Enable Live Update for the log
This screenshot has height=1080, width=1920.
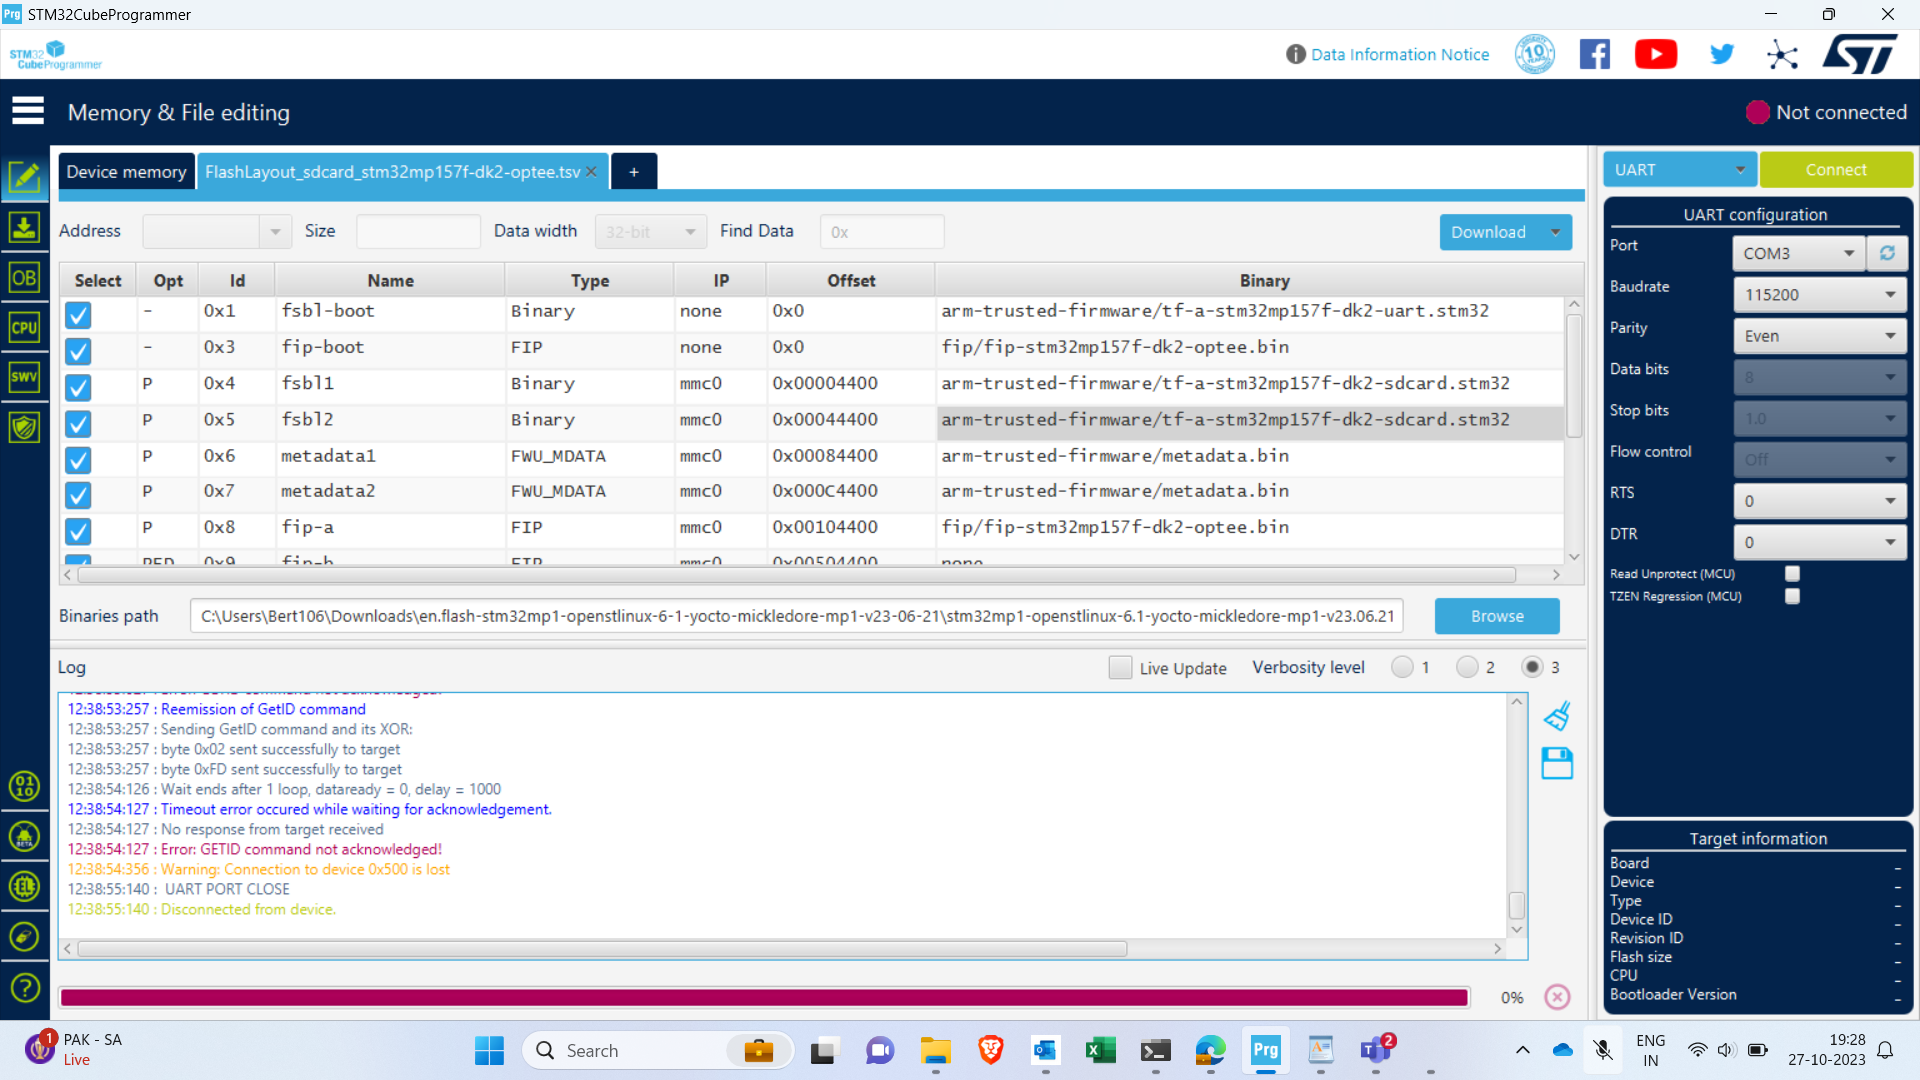[1120, 667]
